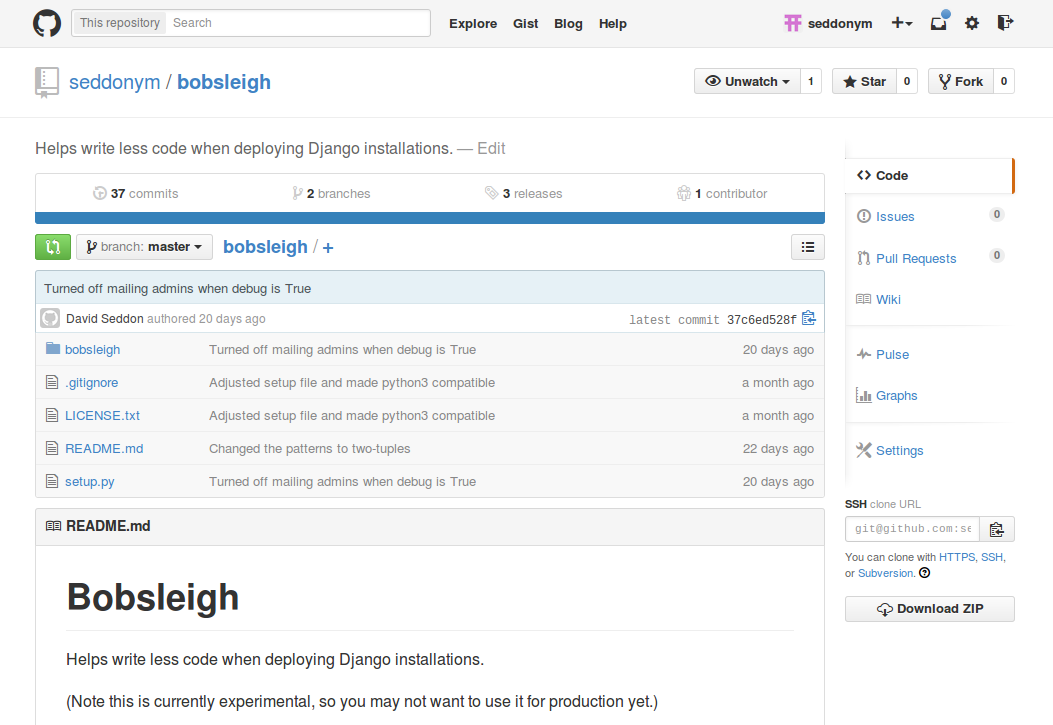Edit the repository description
Screen dimensions: 1053x725
pos(491,148)
